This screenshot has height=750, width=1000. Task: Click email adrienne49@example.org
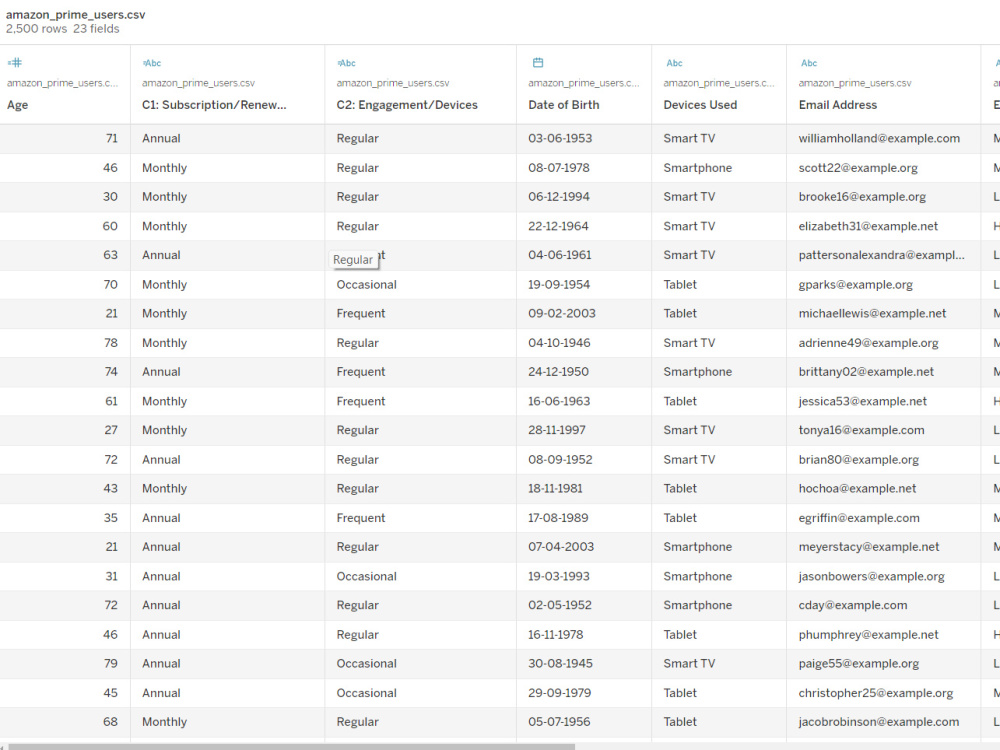pos(869,343)
